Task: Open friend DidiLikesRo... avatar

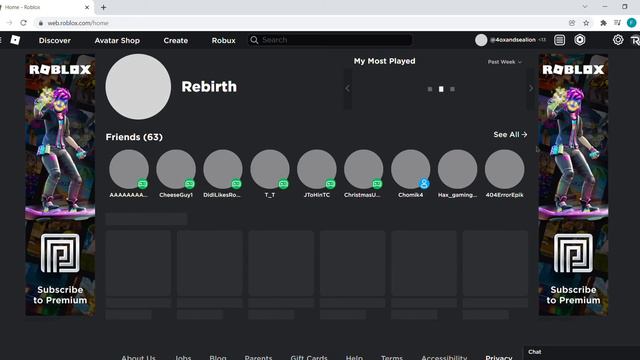Action: [x=223, y=169]
